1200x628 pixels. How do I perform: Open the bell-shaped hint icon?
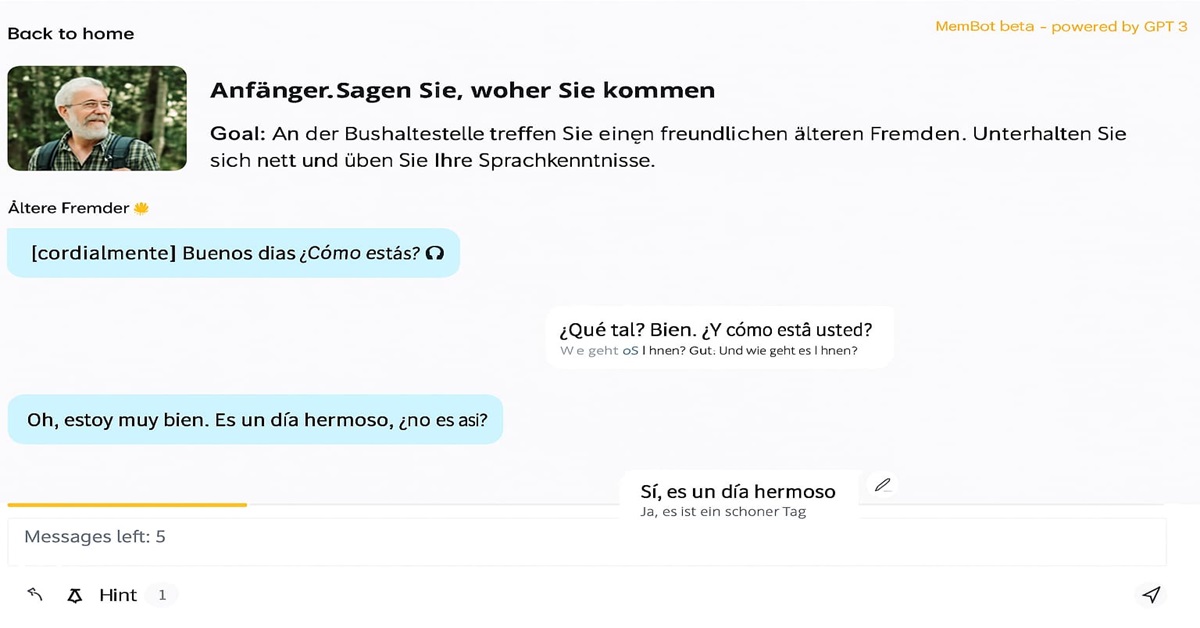pyautogui.click(x=74, y=595)
